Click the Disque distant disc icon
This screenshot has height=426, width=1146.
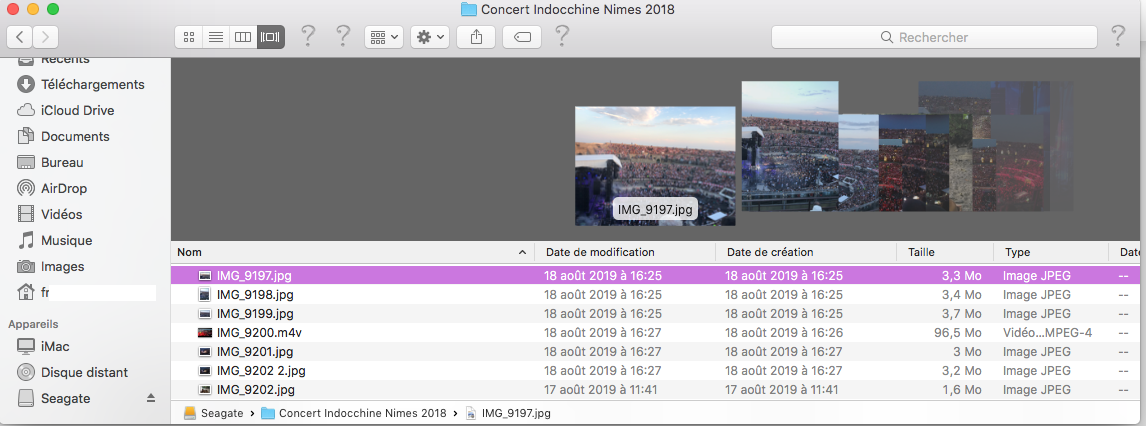(x=26, y=373)
